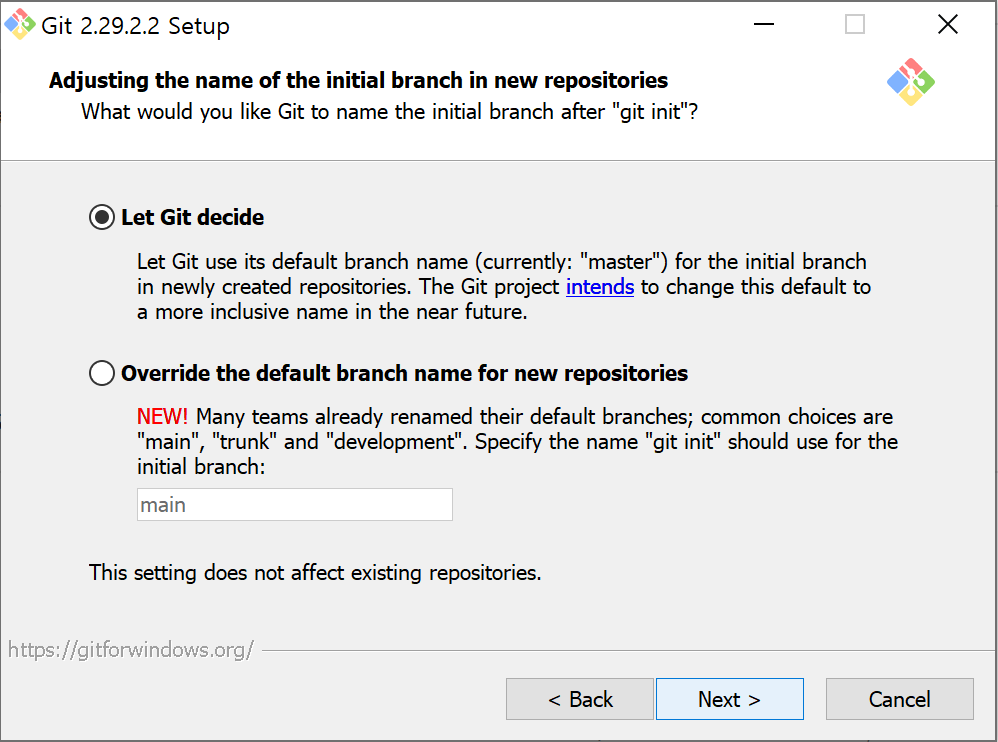The image size is (998, 742).
Task: Continue the installer with Next
Action: pos(729,699)
